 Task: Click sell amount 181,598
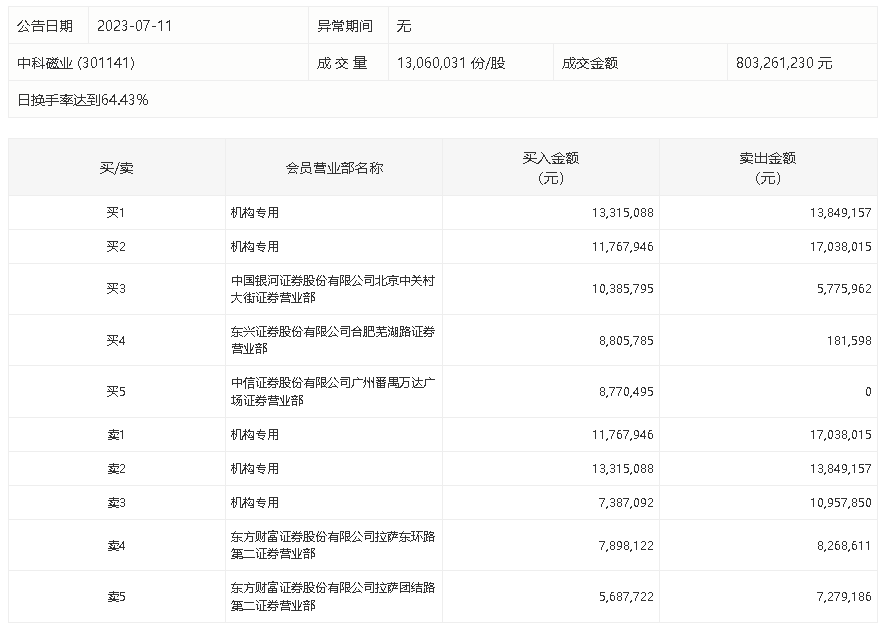(x=849, y=341)
